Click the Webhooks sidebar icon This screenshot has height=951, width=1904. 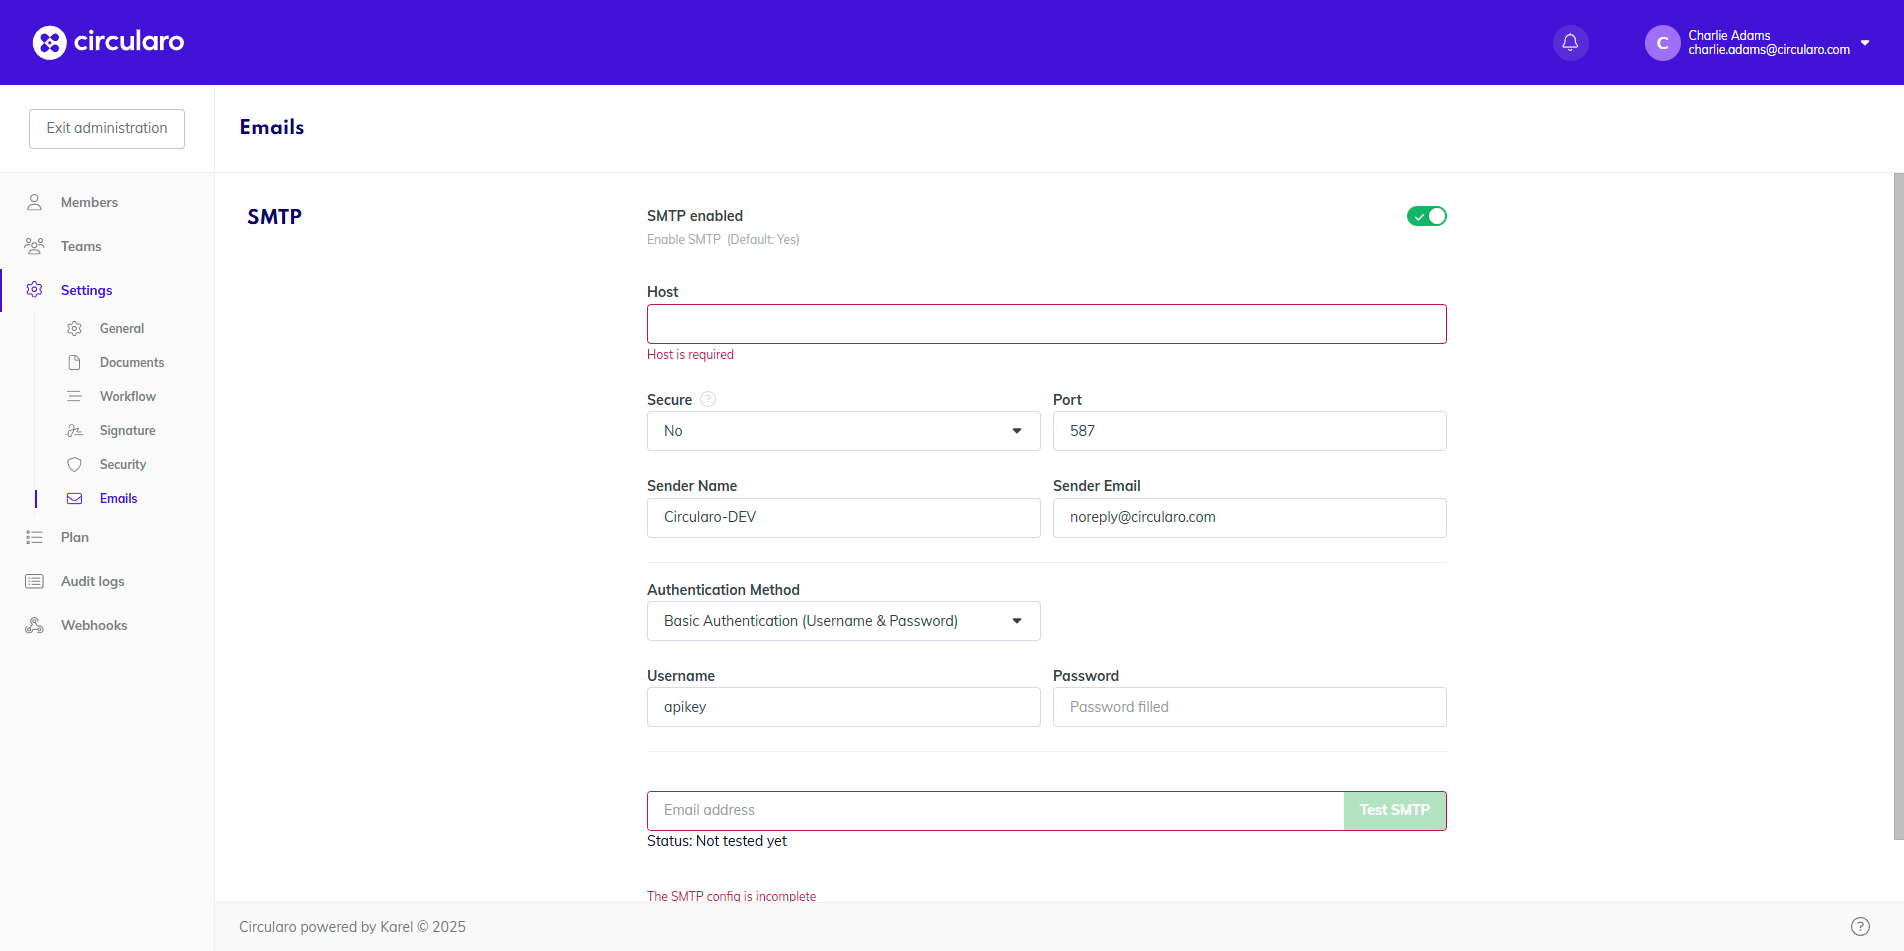point(34,625)
